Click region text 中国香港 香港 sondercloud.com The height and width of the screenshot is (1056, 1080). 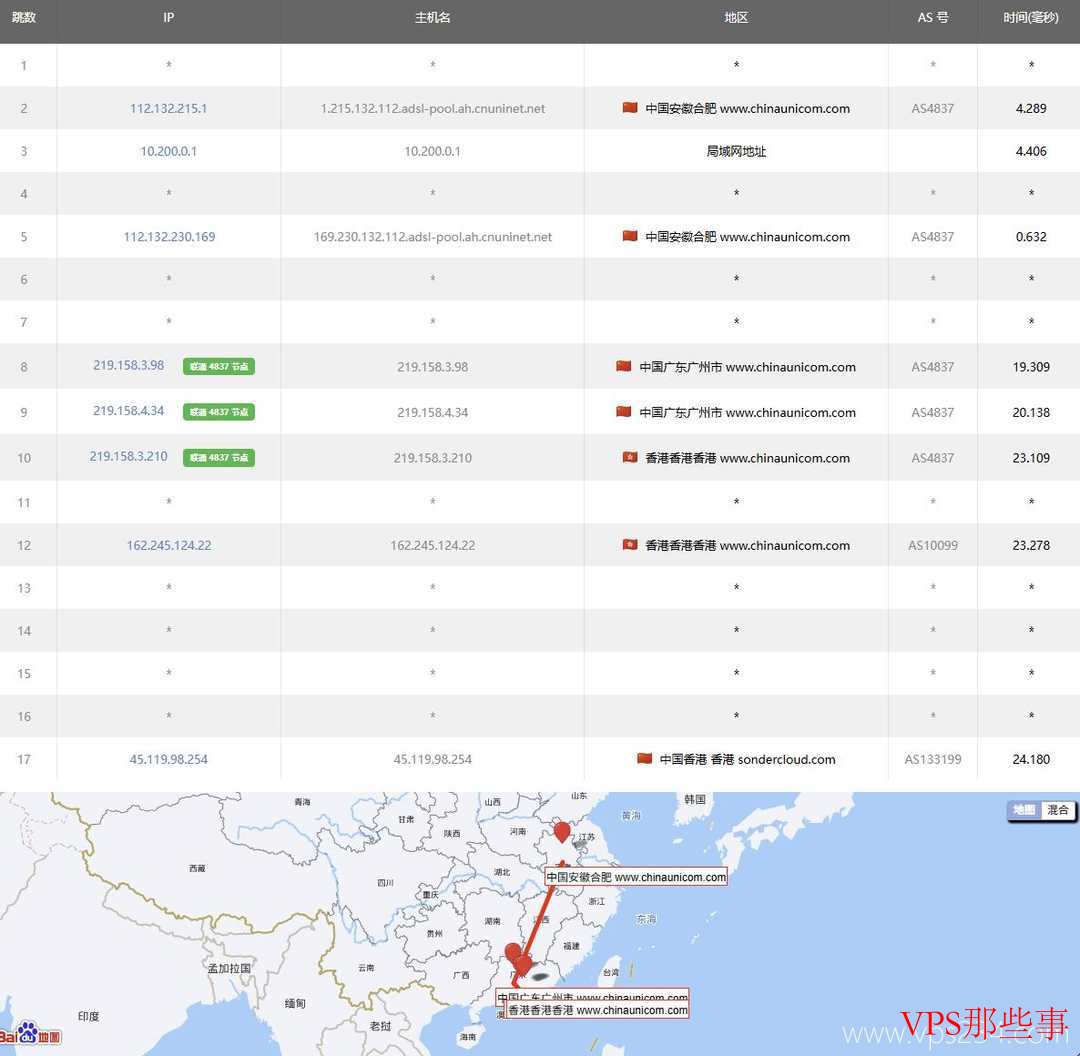point(747,759)
